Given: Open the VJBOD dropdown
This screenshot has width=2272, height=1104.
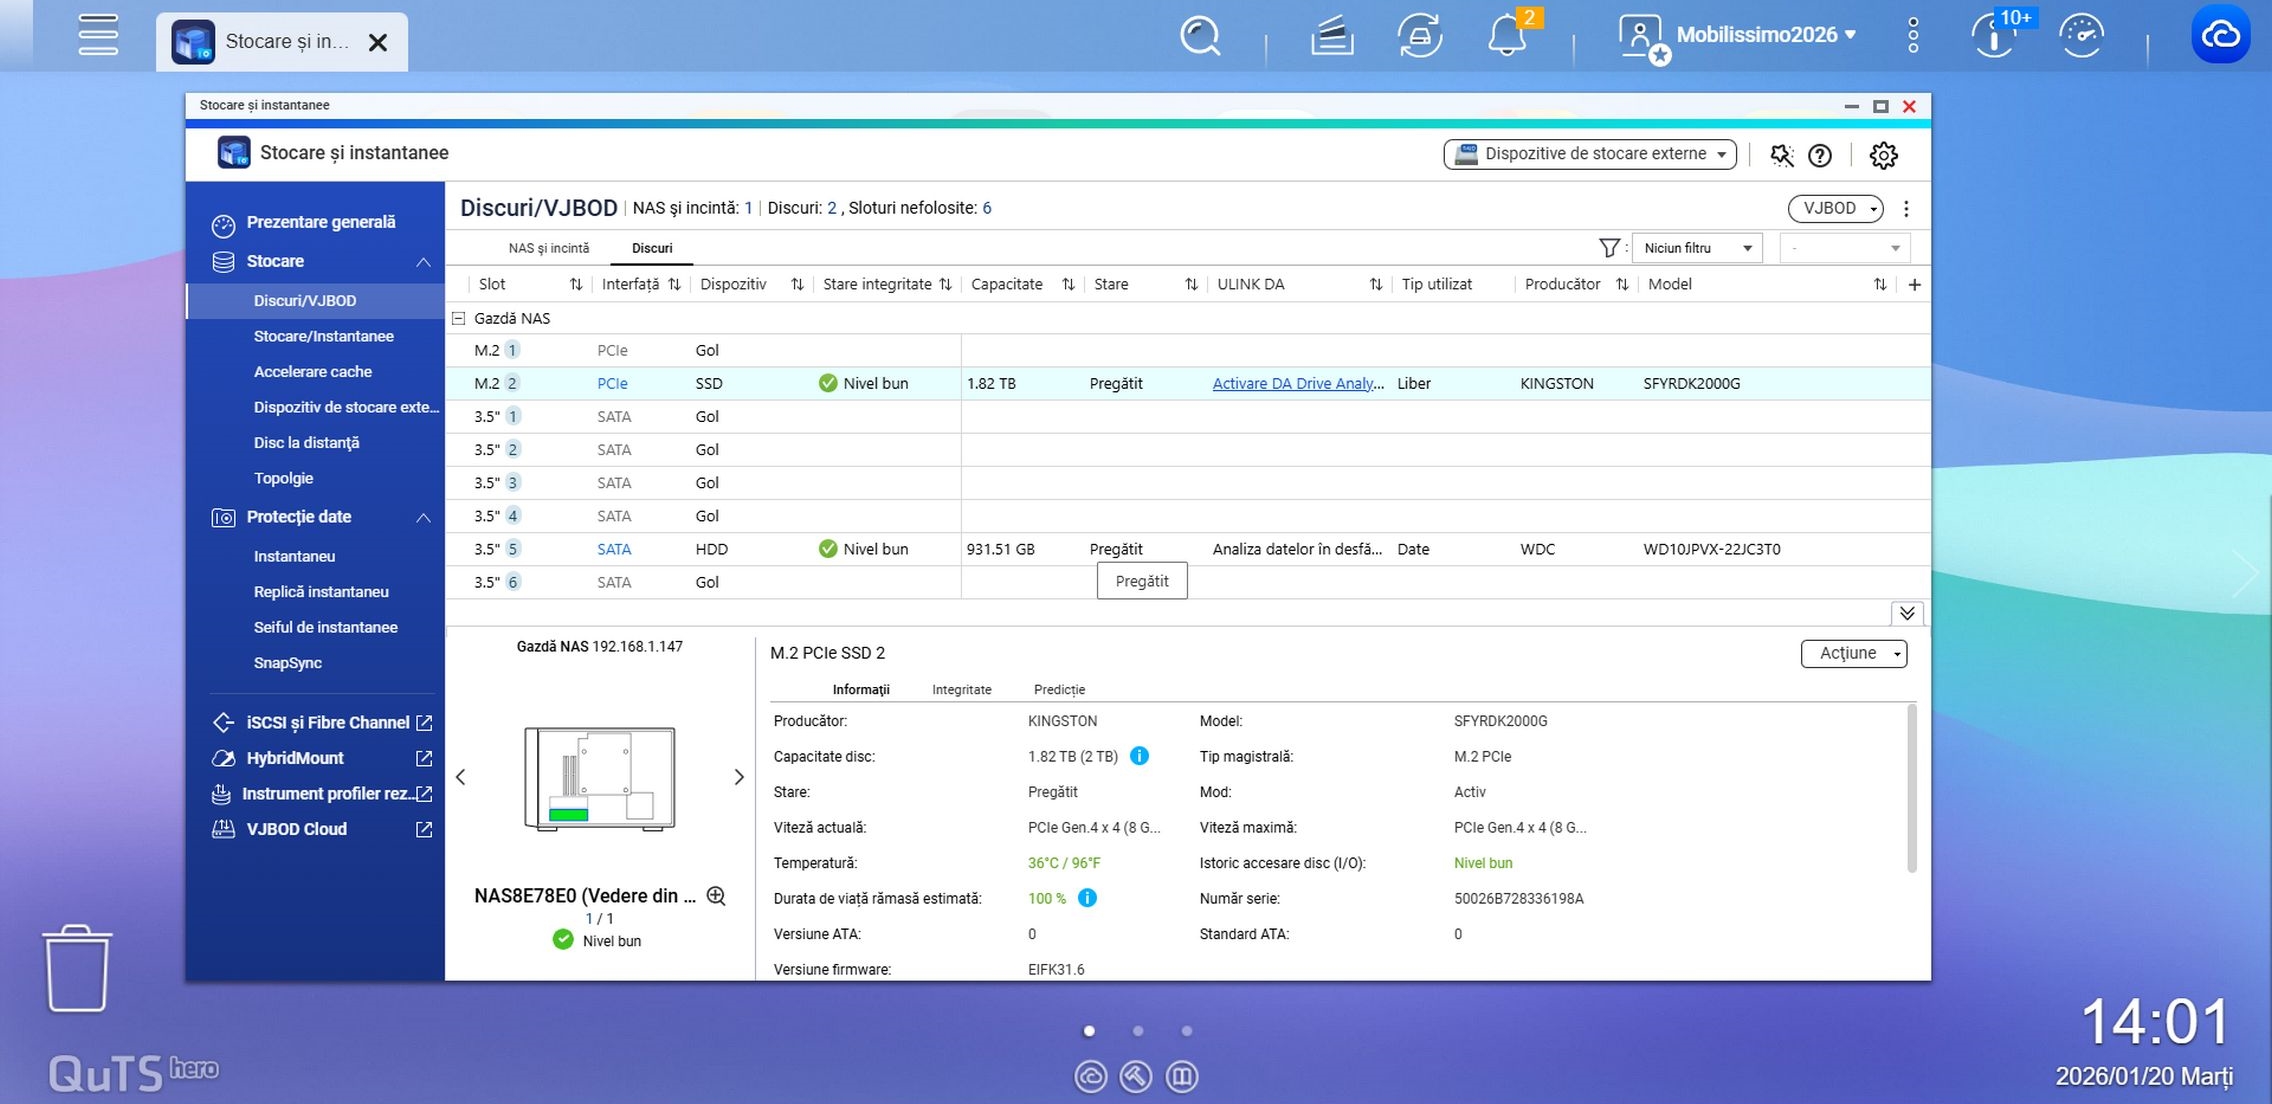Looking at the screenshot, I should 1835,208.
